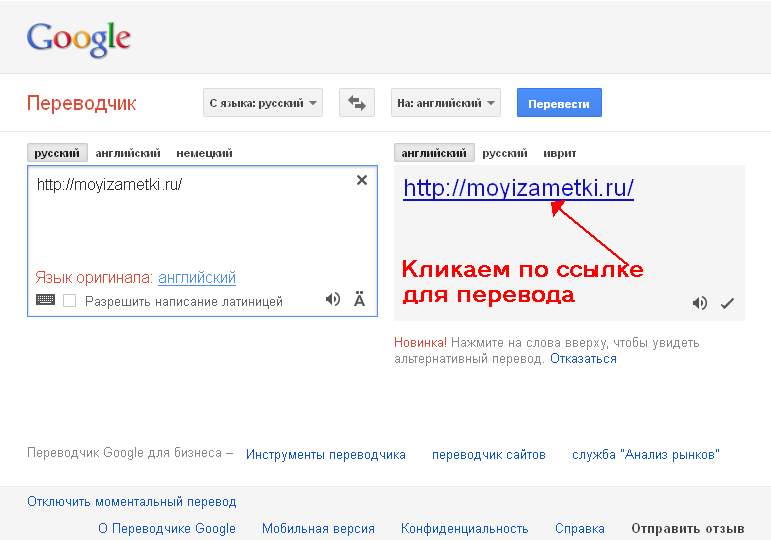The image size is (771, 540).
Task: Select source tab 'английский'
Action: pyautogui.click(x=128, y=153)
